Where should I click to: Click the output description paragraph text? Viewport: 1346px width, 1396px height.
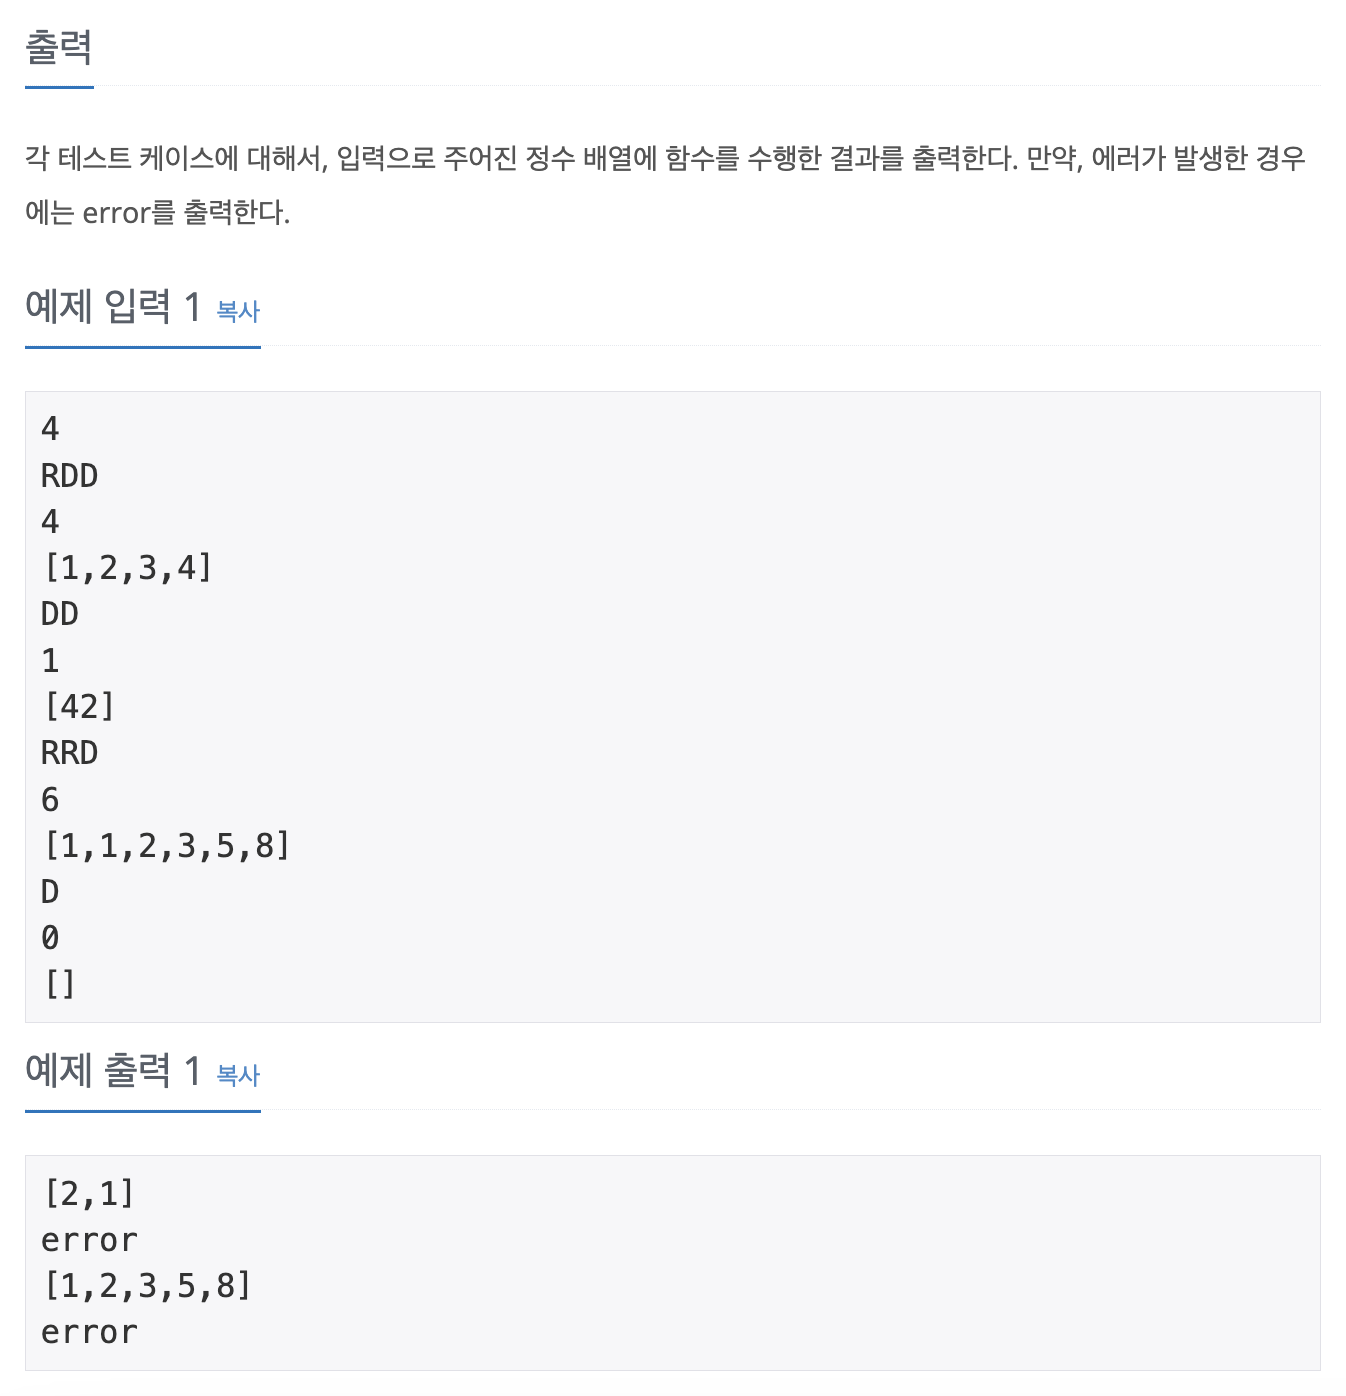pyautogui.click(x=665, y=185)
